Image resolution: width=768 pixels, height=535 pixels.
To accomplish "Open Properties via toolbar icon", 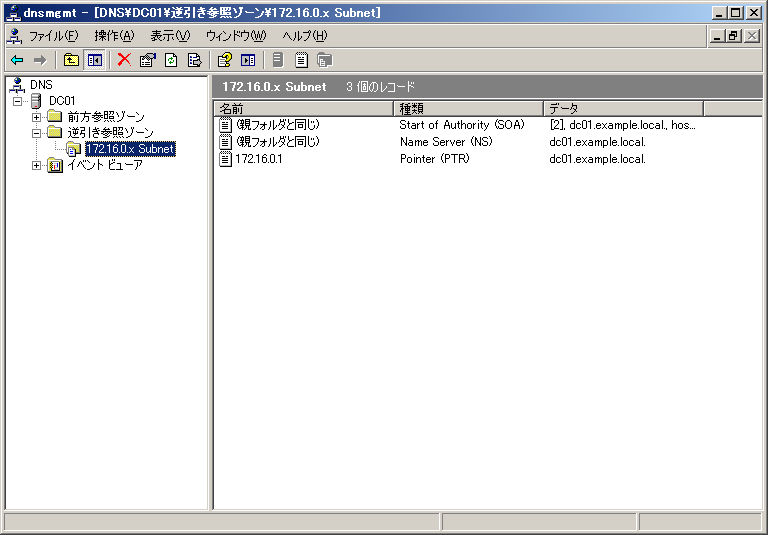I will click(x=148, y=60).
